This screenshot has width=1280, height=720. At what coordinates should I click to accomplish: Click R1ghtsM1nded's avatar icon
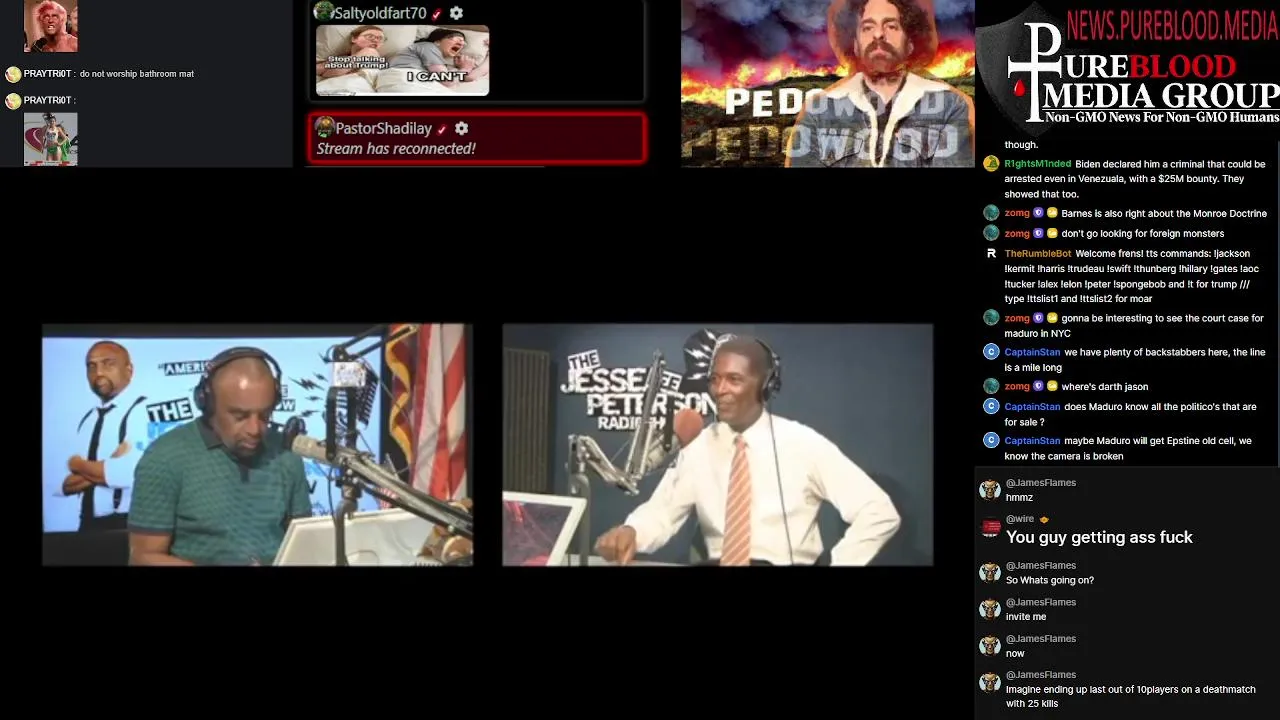(991, 164)
